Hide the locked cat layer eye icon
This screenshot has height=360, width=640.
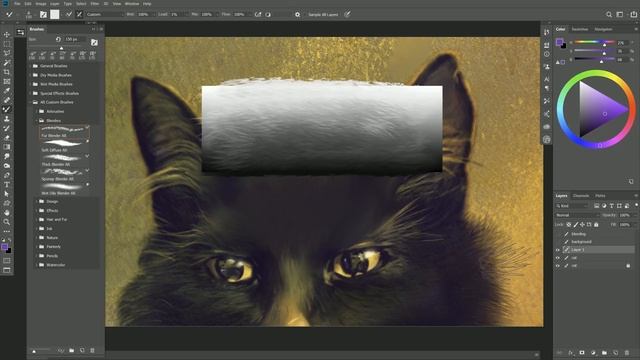pyautogui.click(x=558, y=266)
